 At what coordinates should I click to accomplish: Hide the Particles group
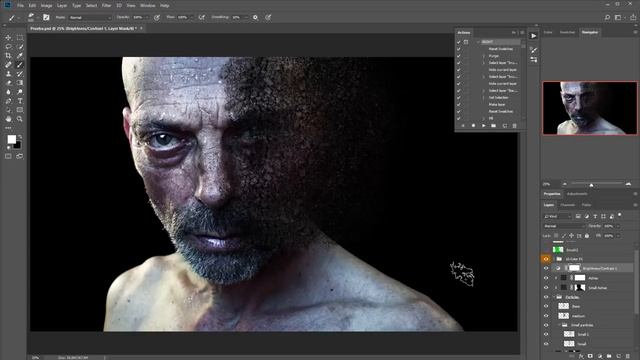546,297
